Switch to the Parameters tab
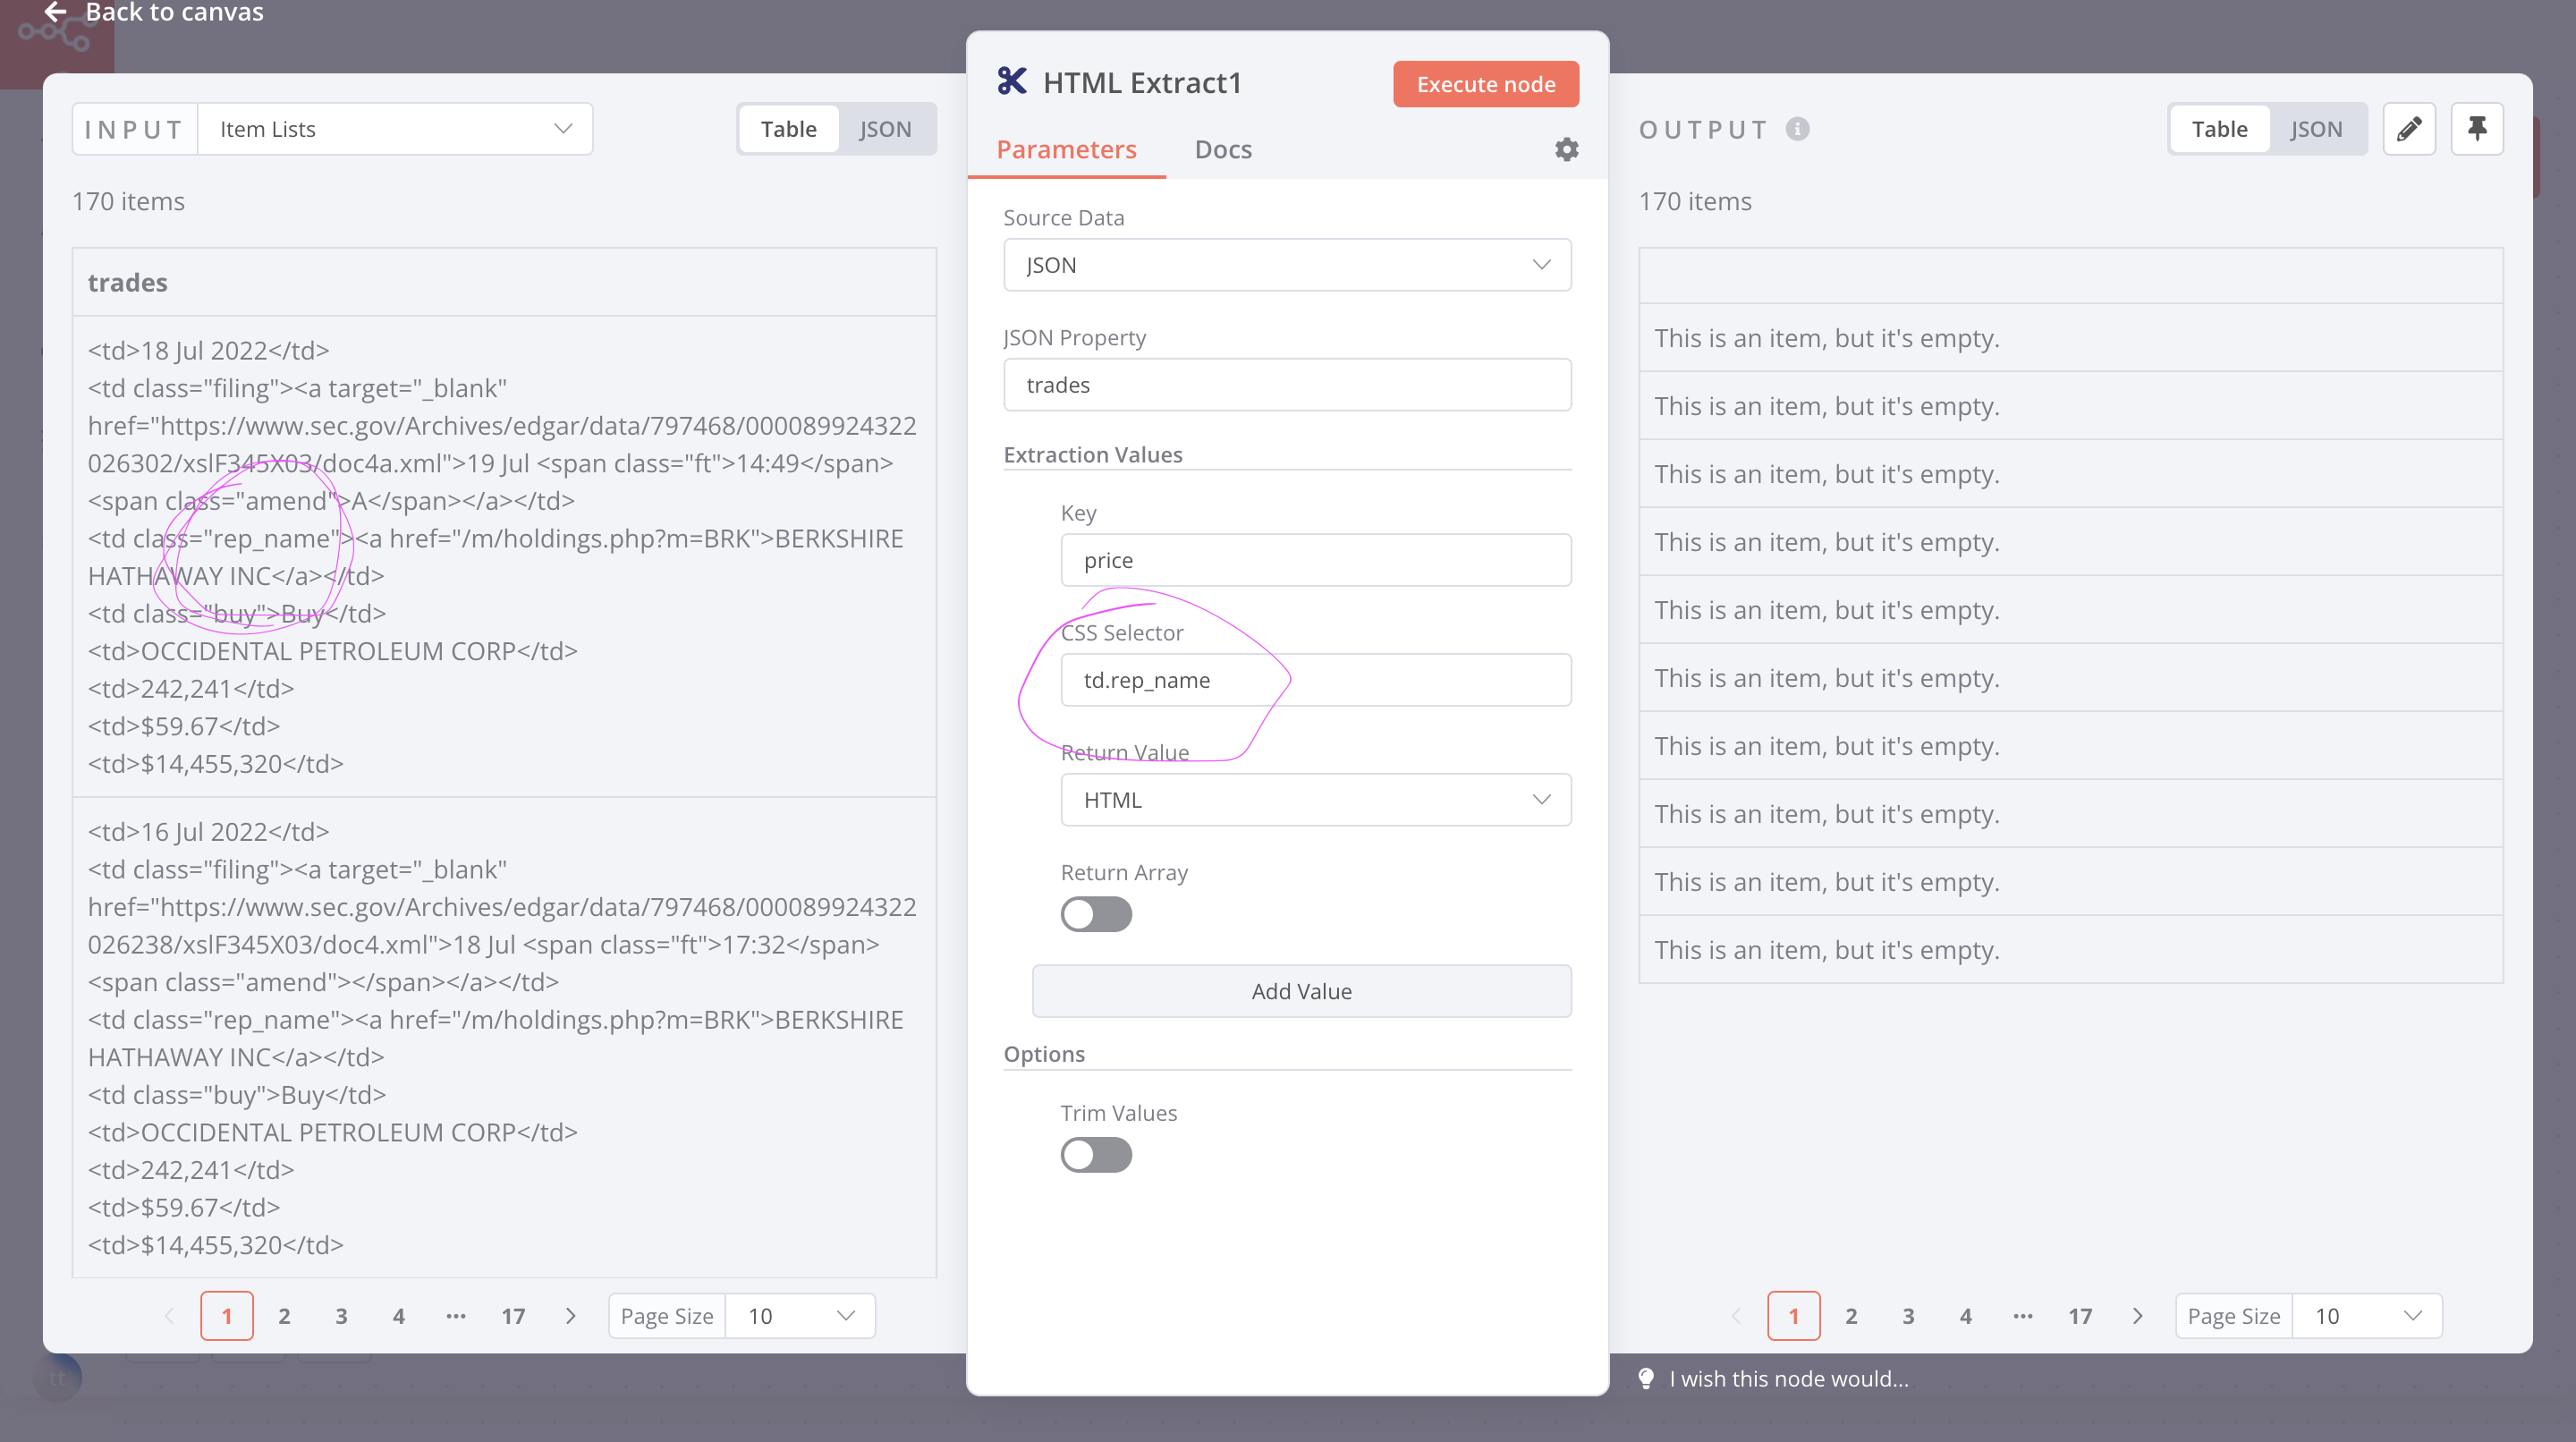This screenshot has height=1442, width=2576. 1066,149
